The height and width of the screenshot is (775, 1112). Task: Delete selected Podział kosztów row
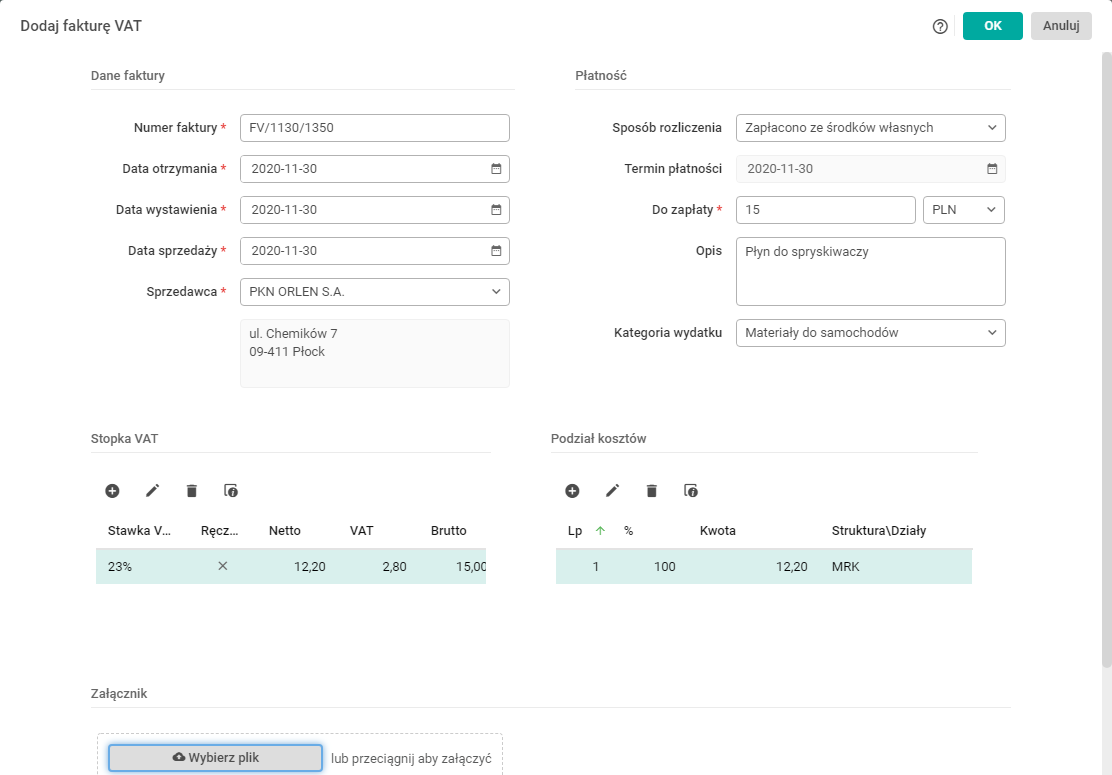(652, 491)
